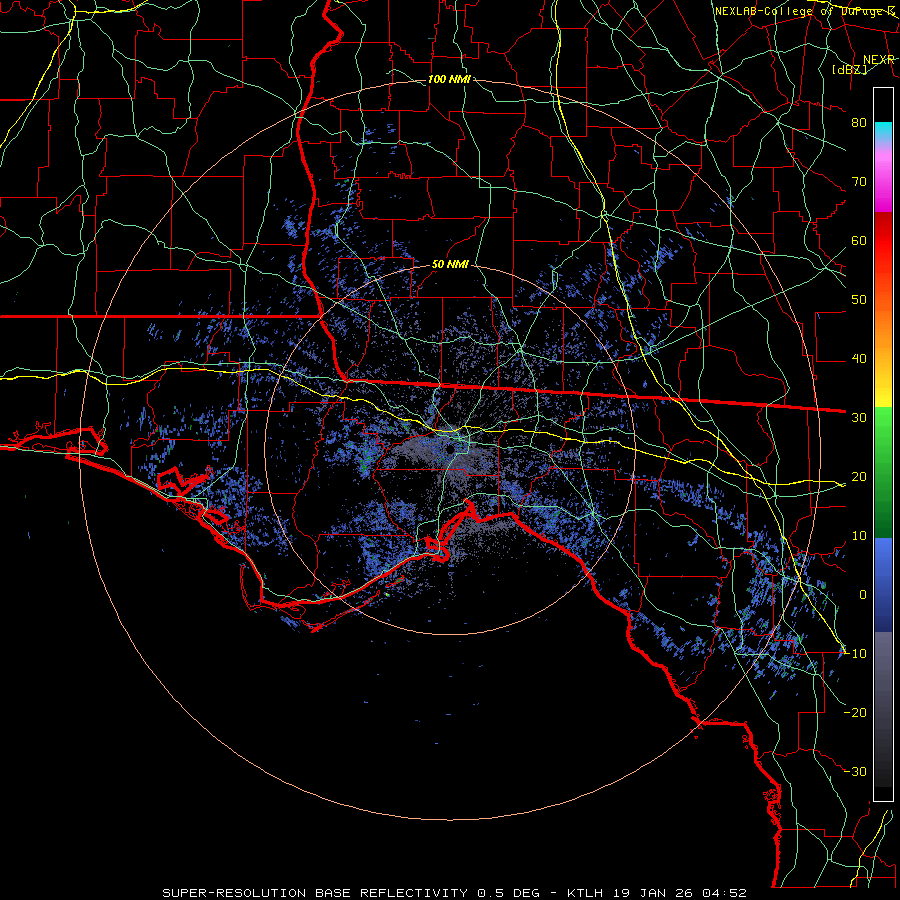Click the 10 value on the dBZ scale
Image resolution: width=900 pixels, height=900 pixels.
pos(859,536)
